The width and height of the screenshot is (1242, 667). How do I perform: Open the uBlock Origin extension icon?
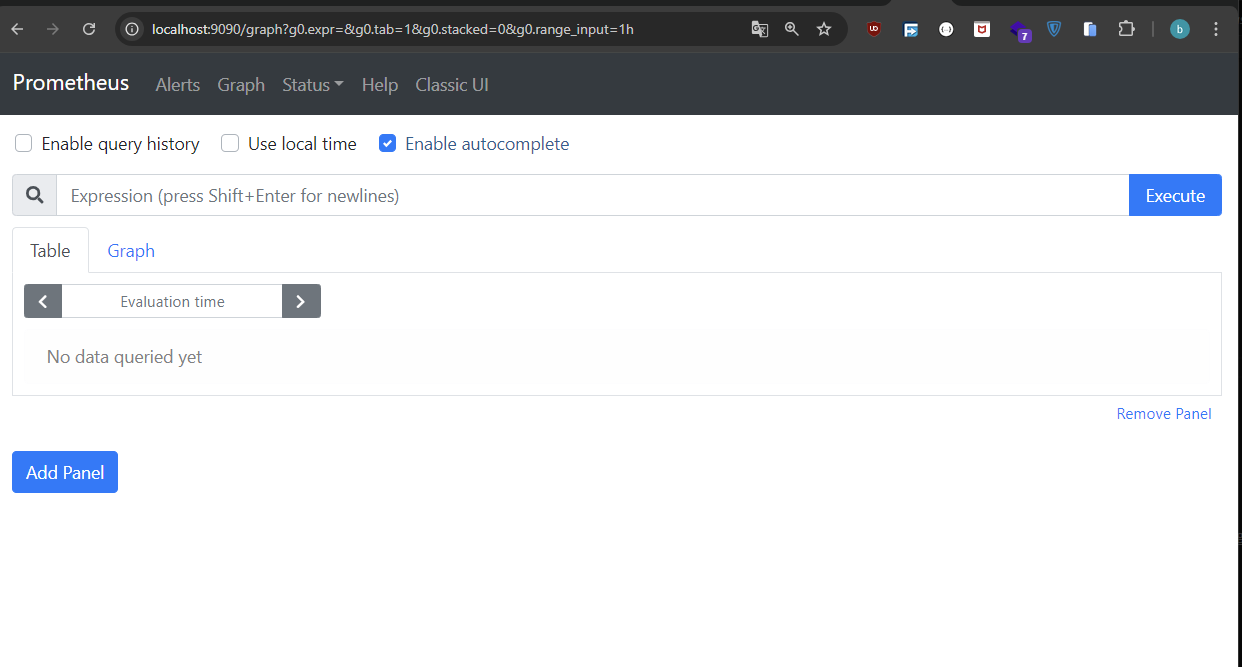click(x=874, y=29)
